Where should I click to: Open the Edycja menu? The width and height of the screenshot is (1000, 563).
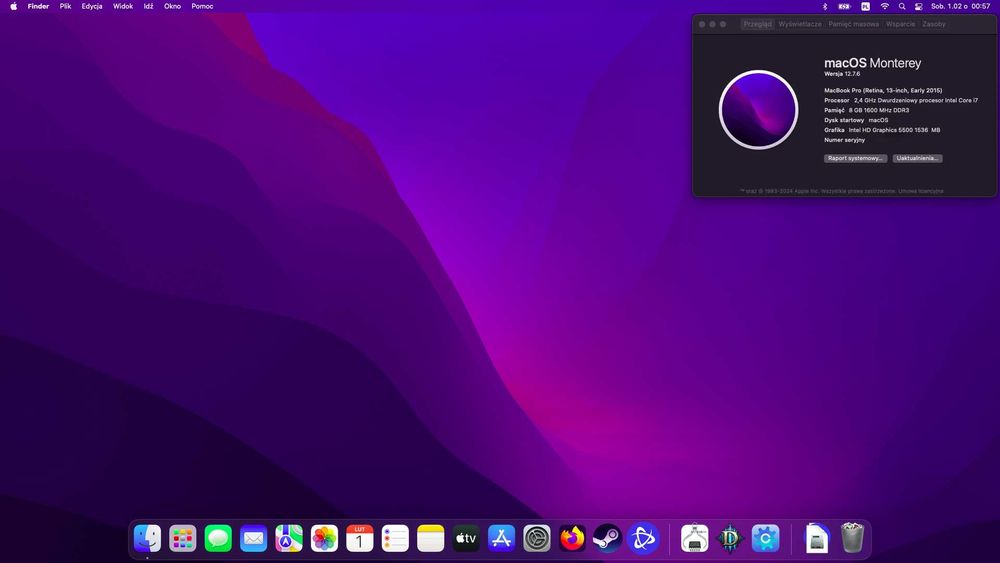(x=92, y=6)
